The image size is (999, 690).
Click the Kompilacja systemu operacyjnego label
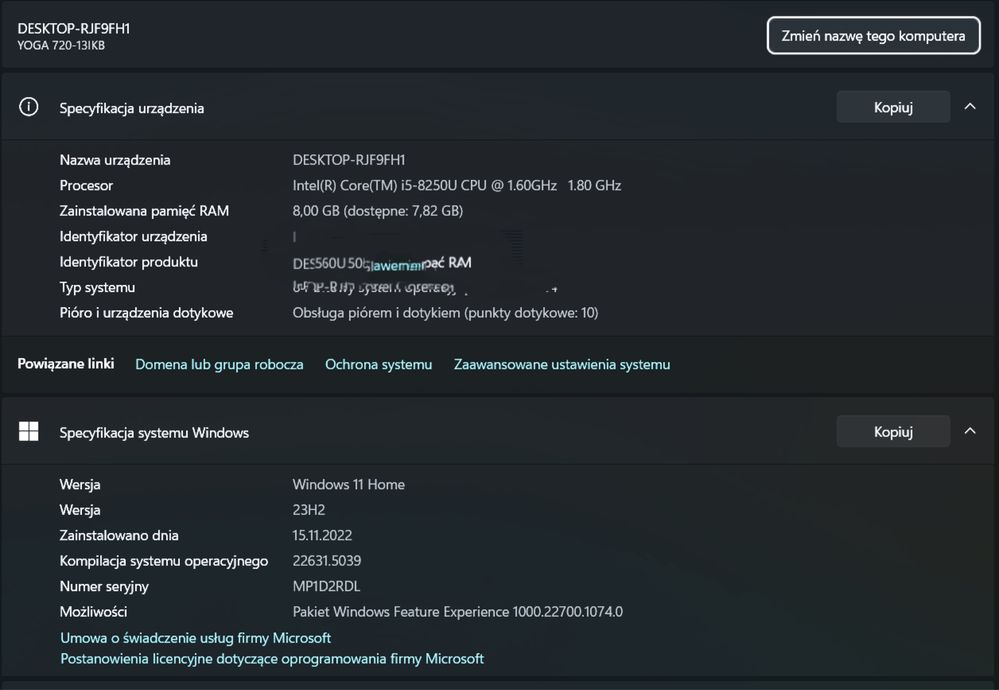tap(164, 561)
